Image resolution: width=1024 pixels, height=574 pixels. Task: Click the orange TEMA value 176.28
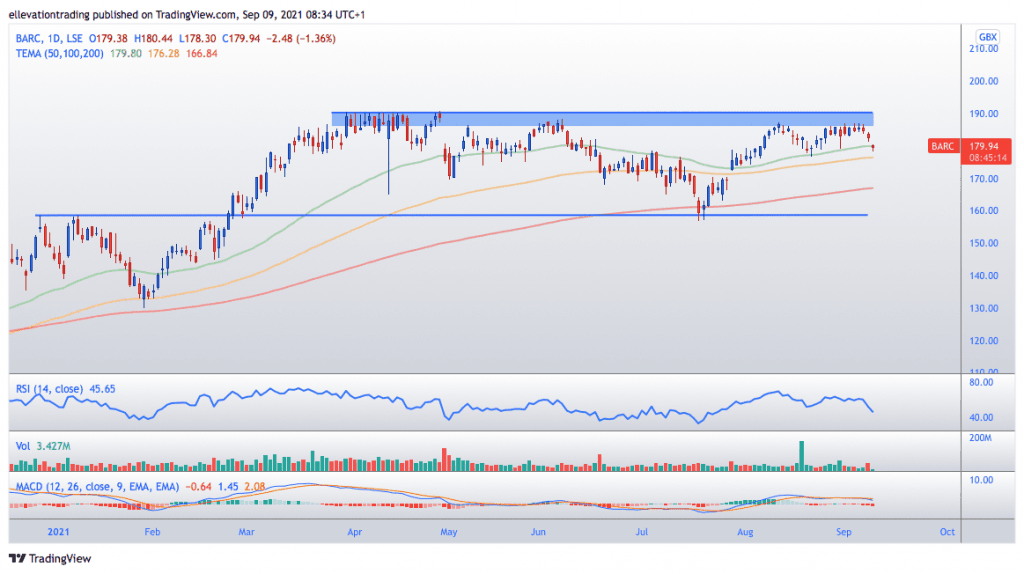[x=163, y=54]
